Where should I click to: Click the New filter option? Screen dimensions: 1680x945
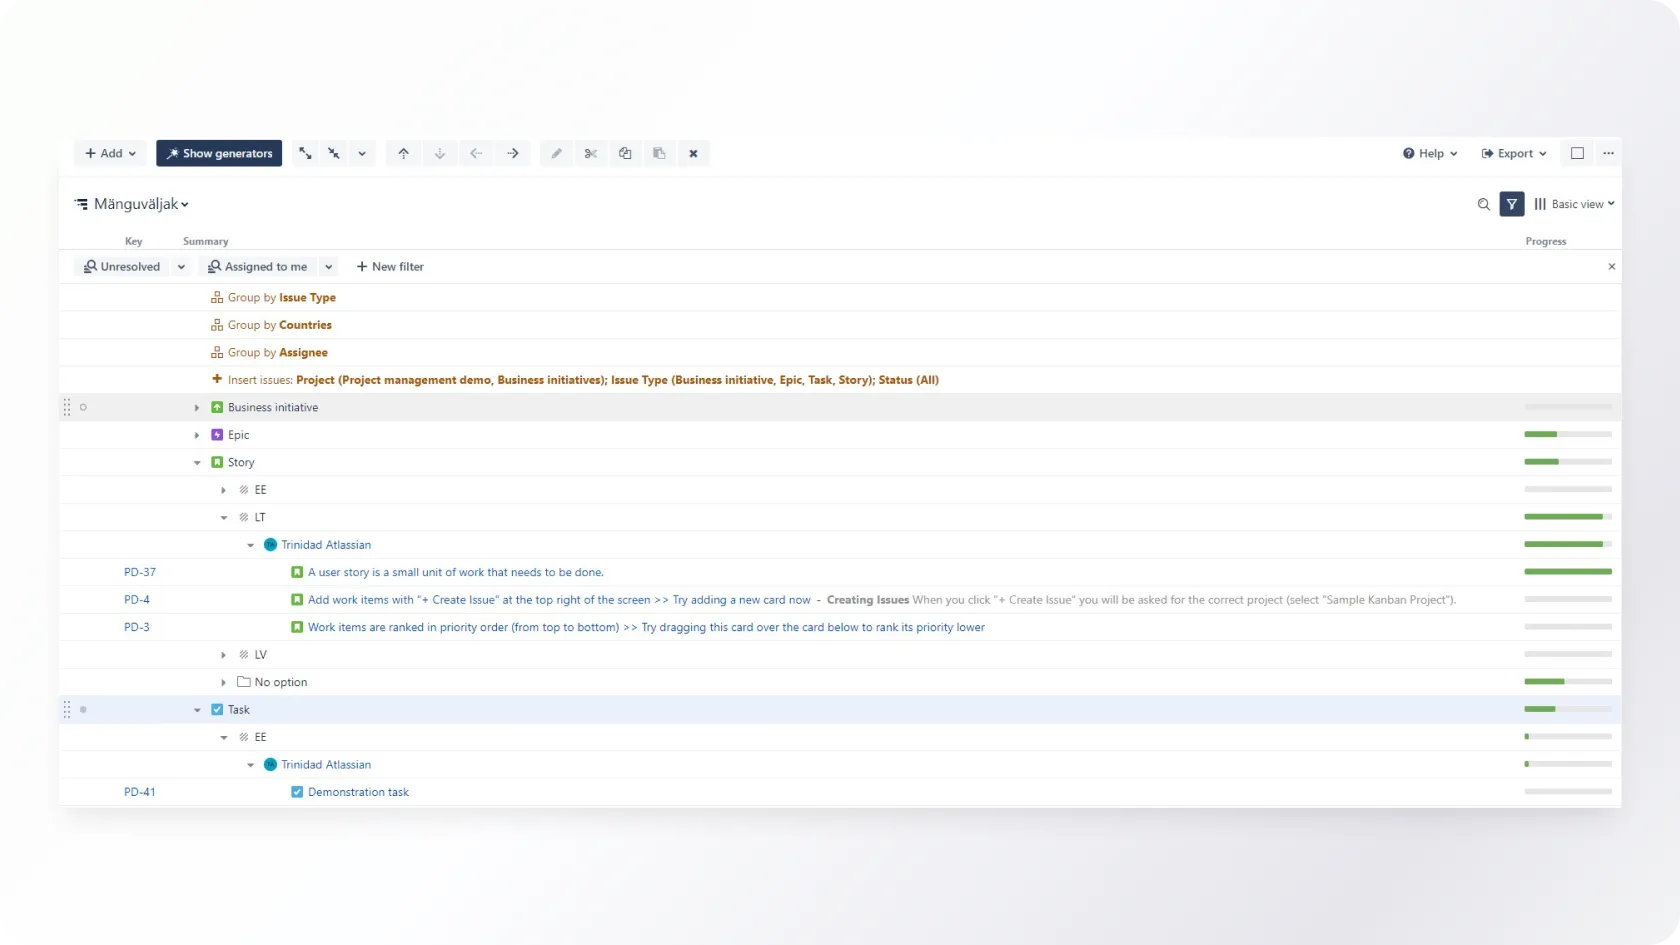[x=390, y=267]
